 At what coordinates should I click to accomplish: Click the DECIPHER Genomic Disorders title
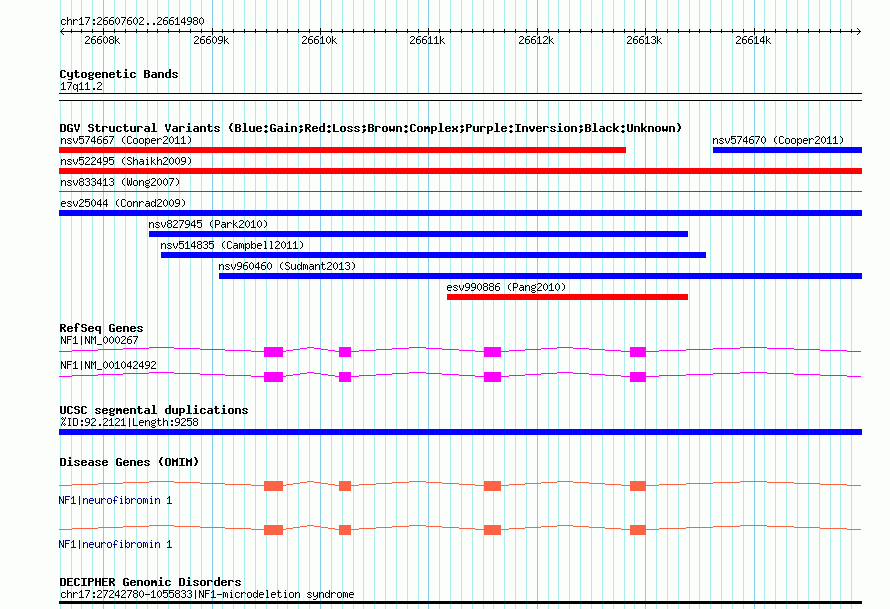click(x=150, y=582)
